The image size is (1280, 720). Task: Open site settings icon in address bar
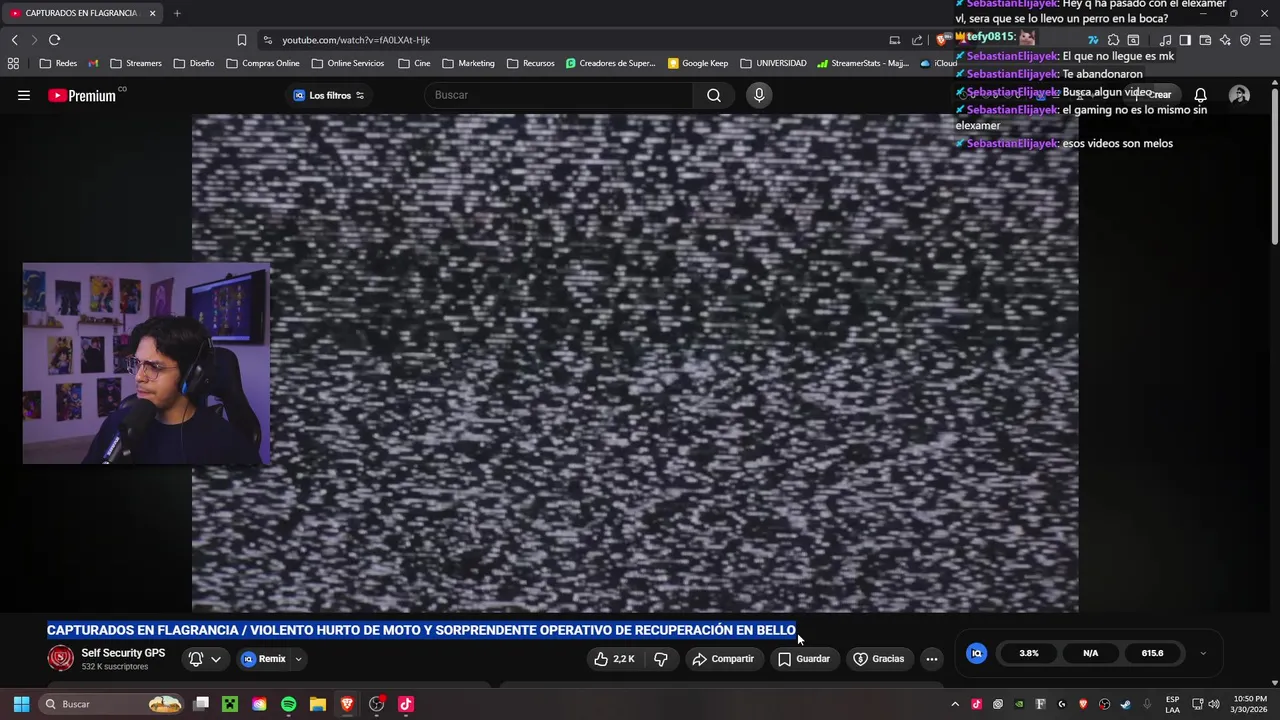(267, 40)
